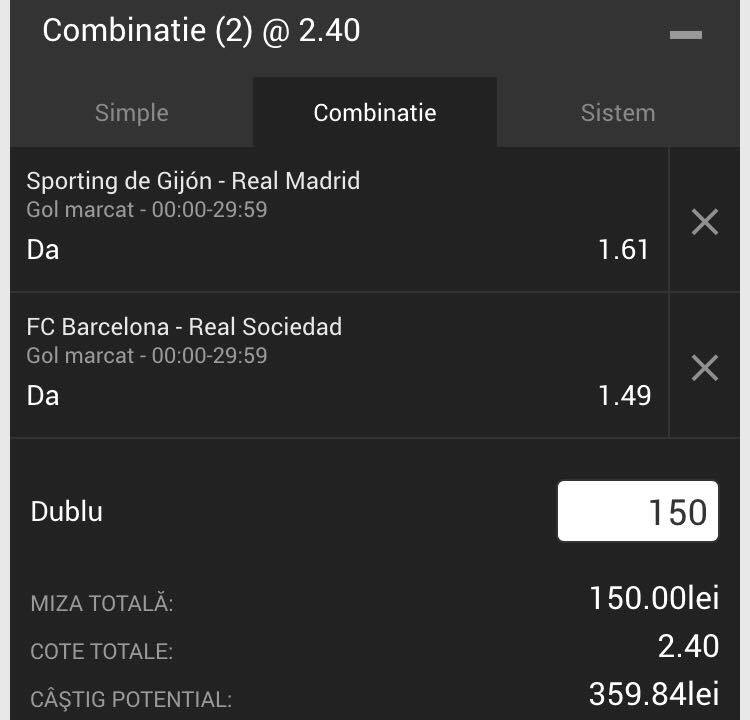Viewport: 750px width, 720px height.
Task: Click the 1.61 odds value
Action: [x=624, y=249]
